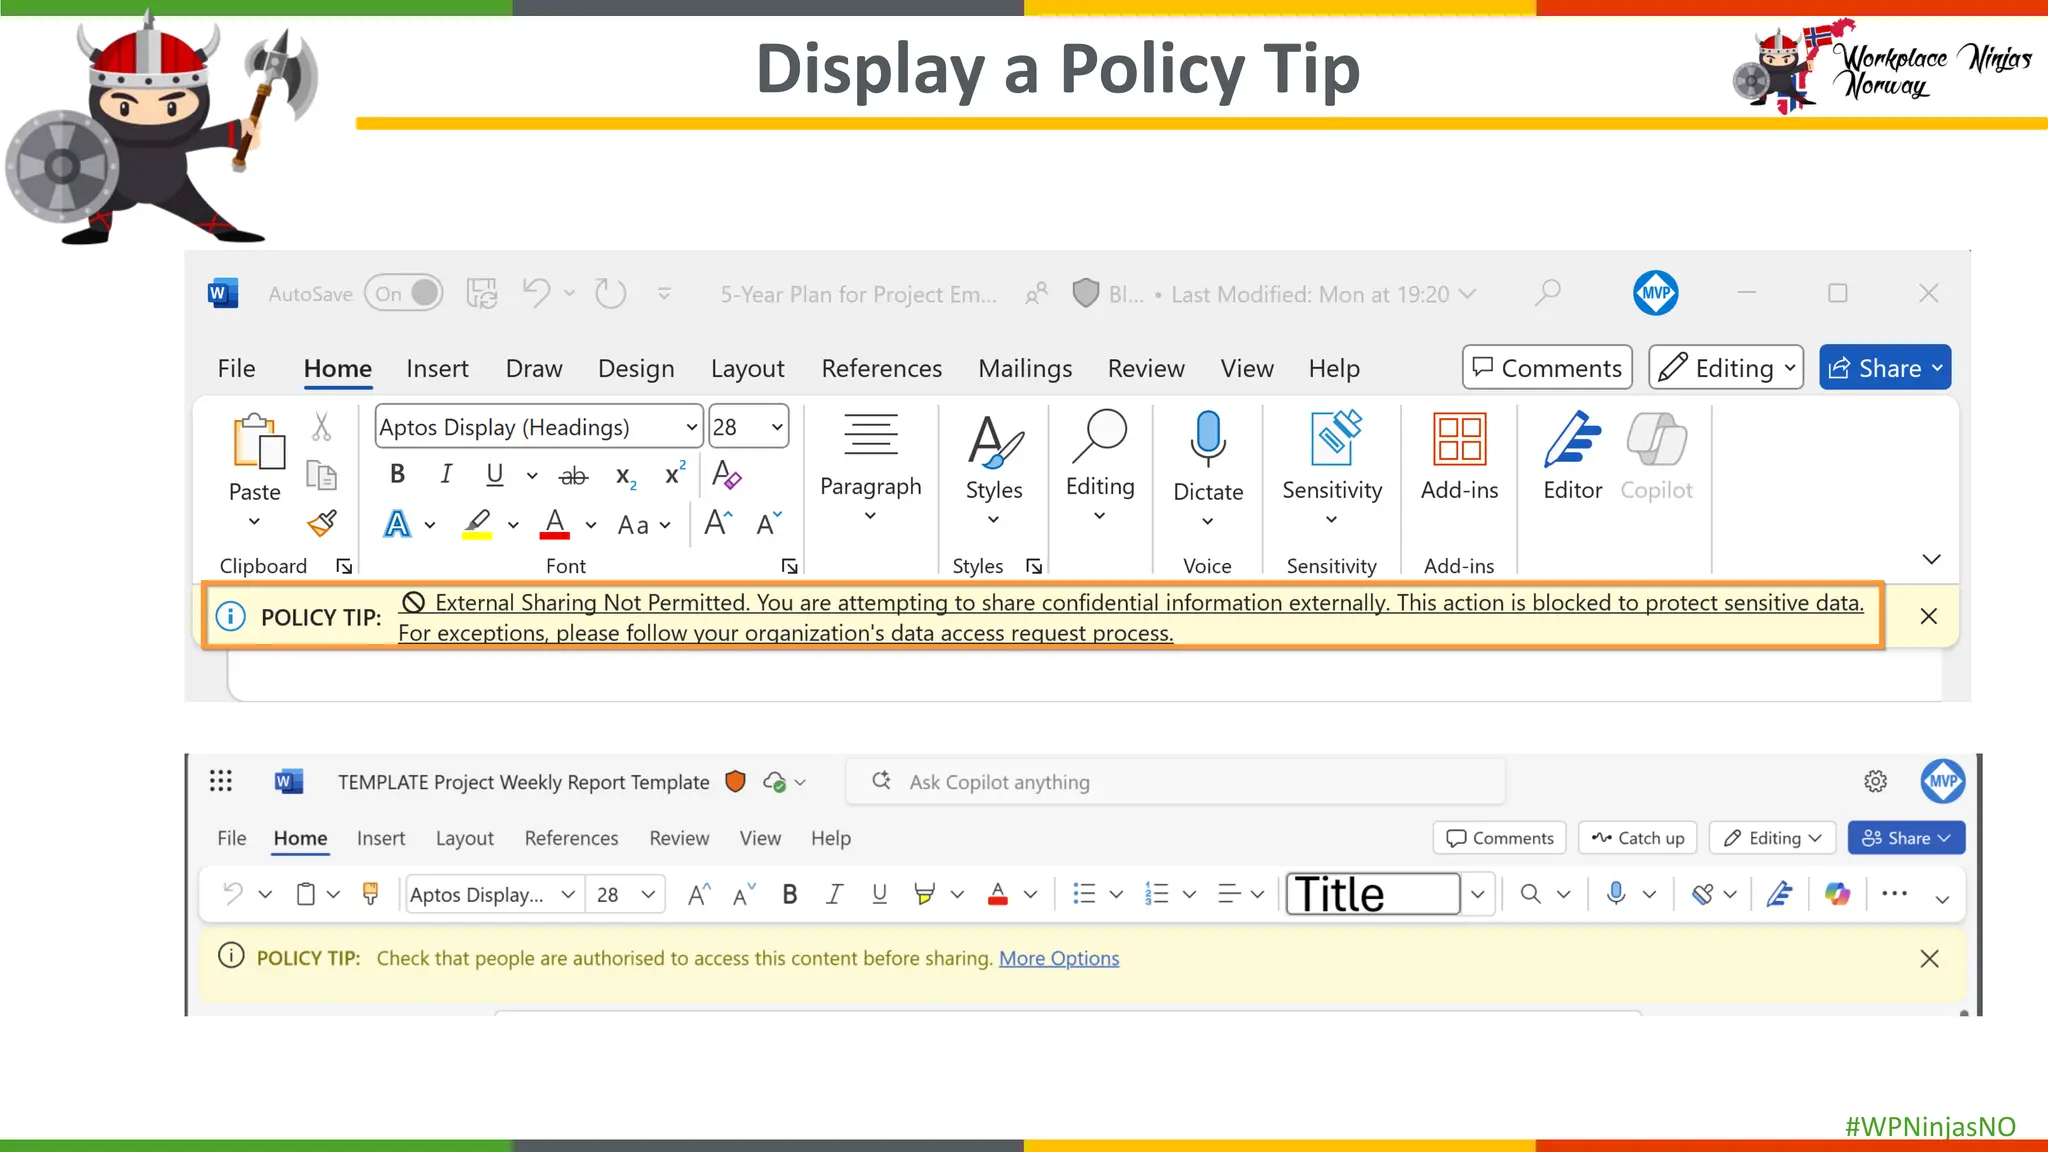Toggle the AutoSave switch

coord(404,294)
